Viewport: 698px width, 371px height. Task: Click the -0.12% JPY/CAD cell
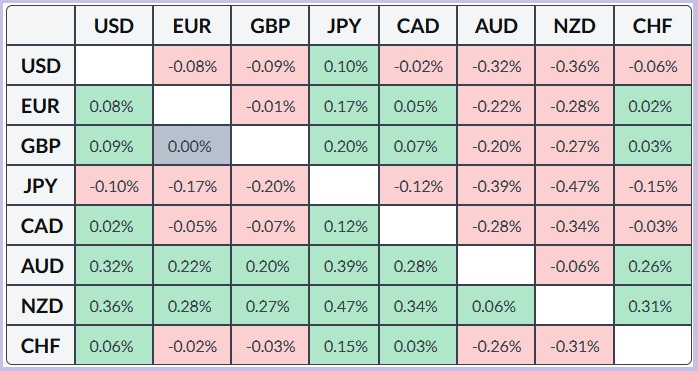coord(418,186)
